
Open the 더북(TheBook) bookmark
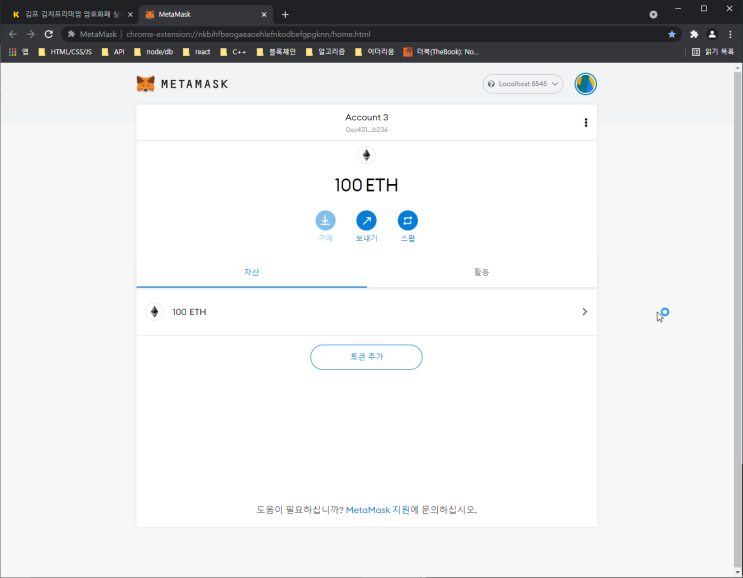click(442, 52)
